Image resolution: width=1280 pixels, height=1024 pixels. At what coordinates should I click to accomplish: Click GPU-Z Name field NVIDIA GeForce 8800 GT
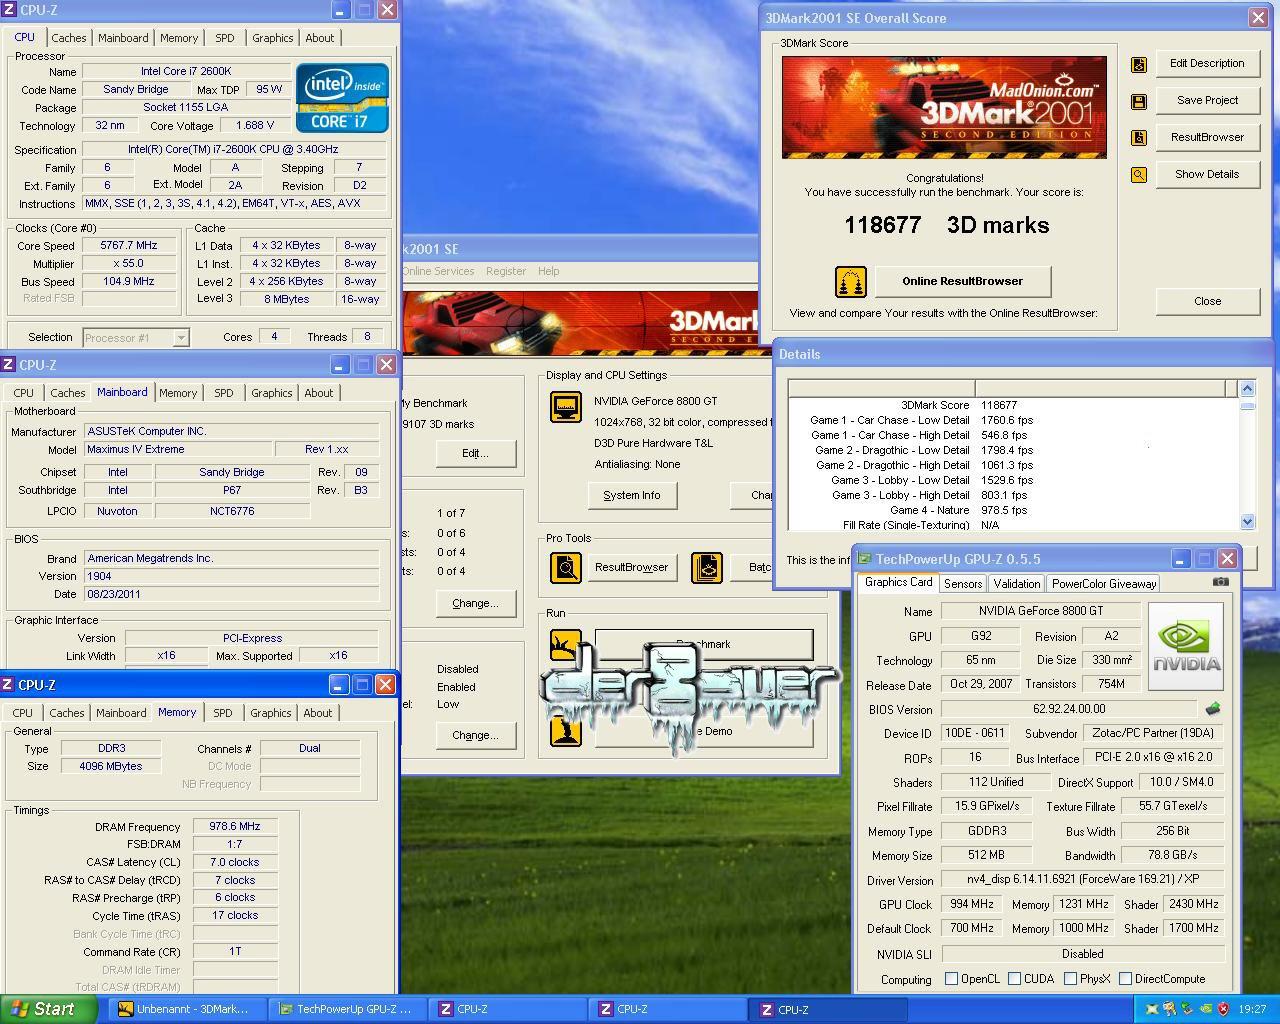(1040, 611)
